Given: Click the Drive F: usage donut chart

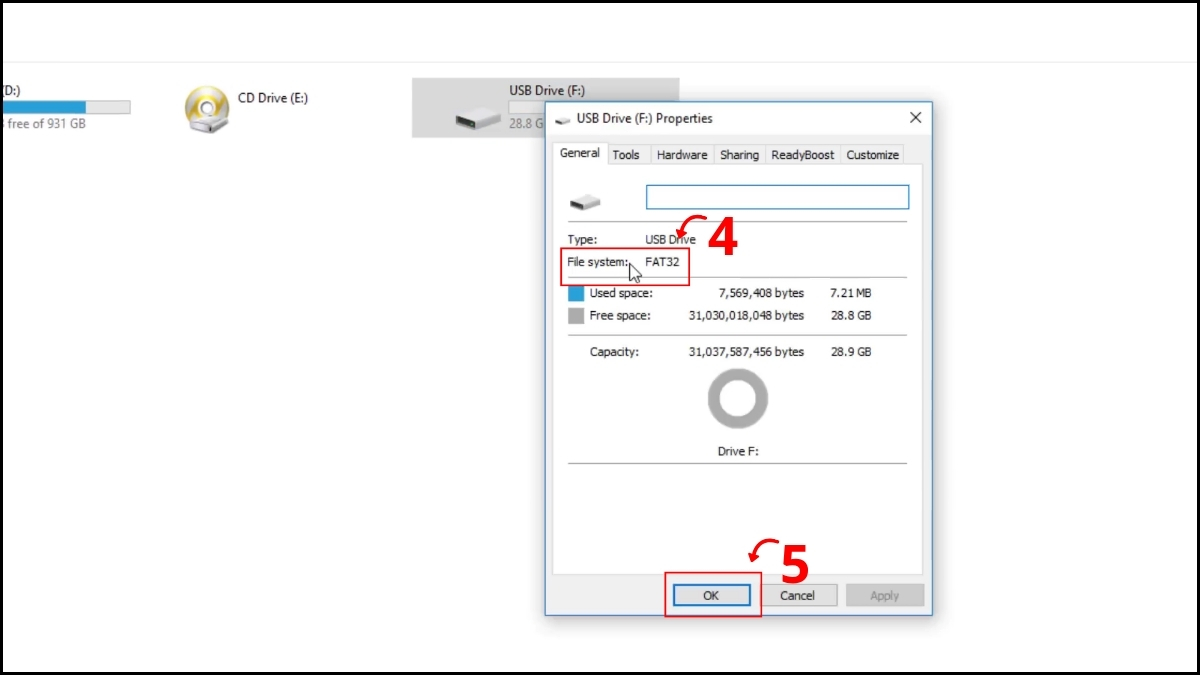Looking at the screenshot, I should [738, 400].
